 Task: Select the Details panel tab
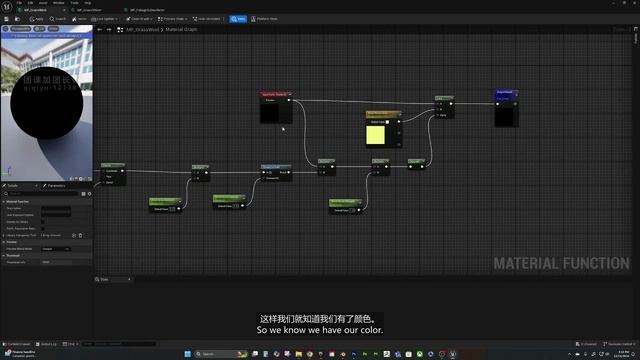click(12, 186)
